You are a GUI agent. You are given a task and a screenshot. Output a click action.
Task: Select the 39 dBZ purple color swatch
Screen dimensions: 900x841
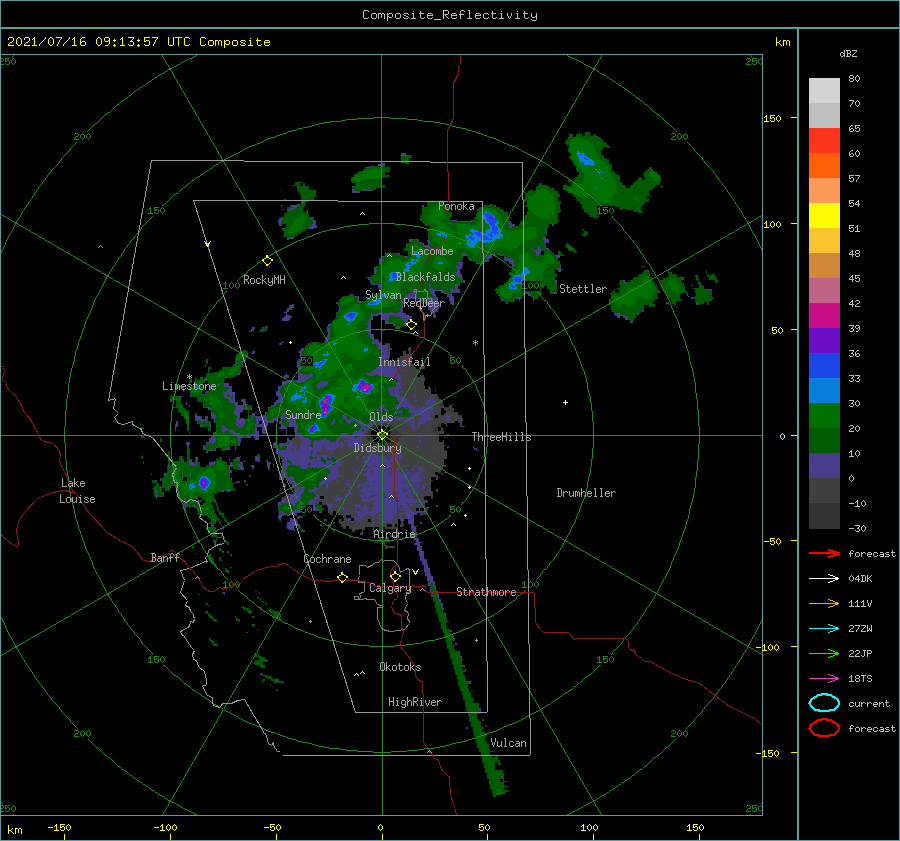pyautogui.click(x=824, y=340)
